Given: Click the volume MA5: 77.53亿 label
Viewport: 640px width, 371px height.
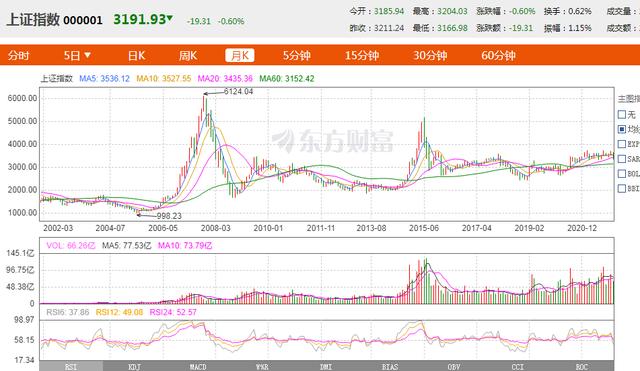Looking at the screenshot, I should (x=127, y=246).
